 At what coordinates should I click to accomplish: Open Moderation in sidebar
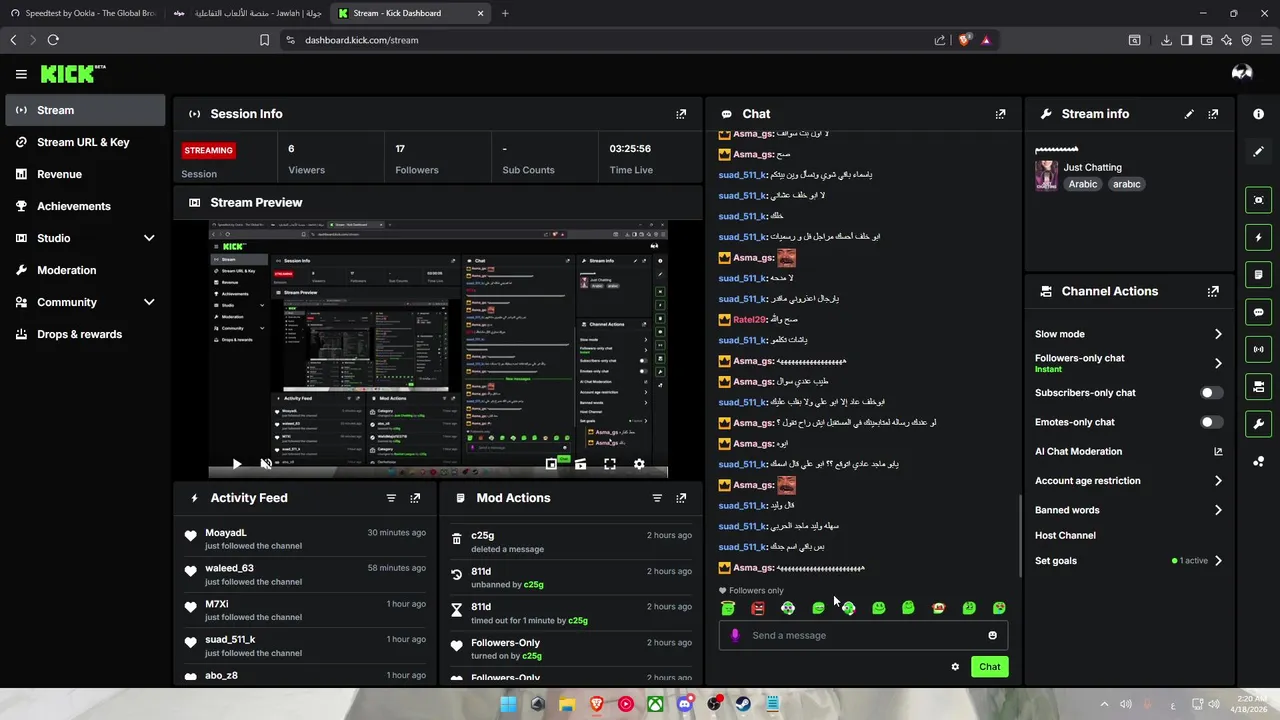click(85, 270)
